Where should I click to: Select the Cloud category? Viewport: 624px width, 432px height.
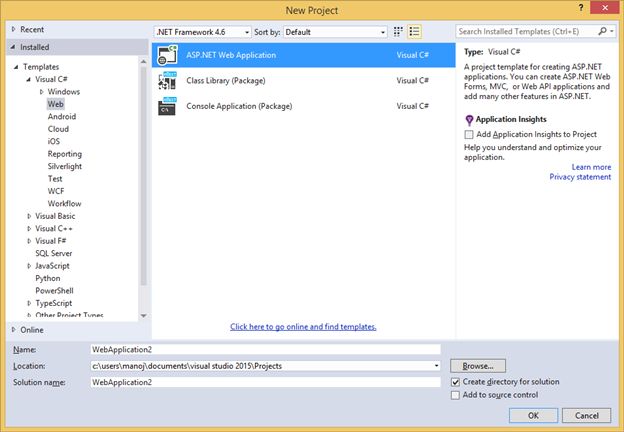pos(58,129)
